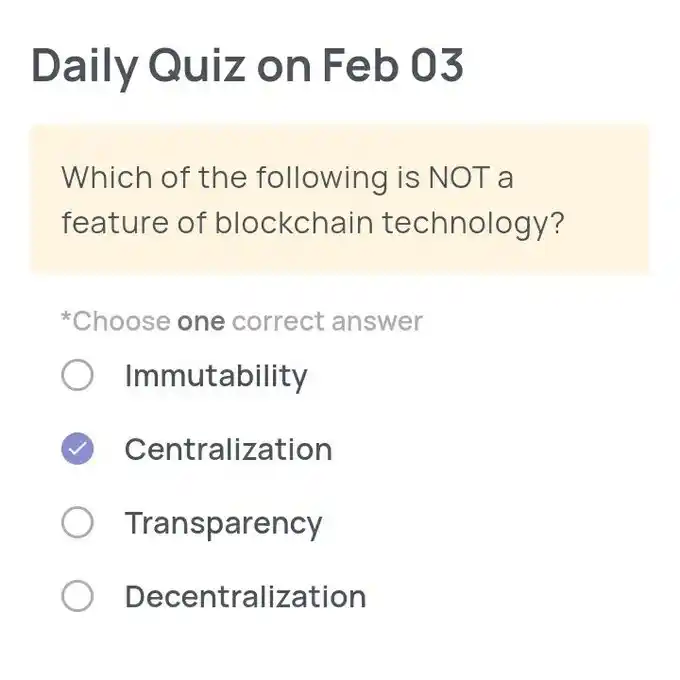Click the "Centralization" answer label
The image size is (680, 680).
[x=228, y=450]
